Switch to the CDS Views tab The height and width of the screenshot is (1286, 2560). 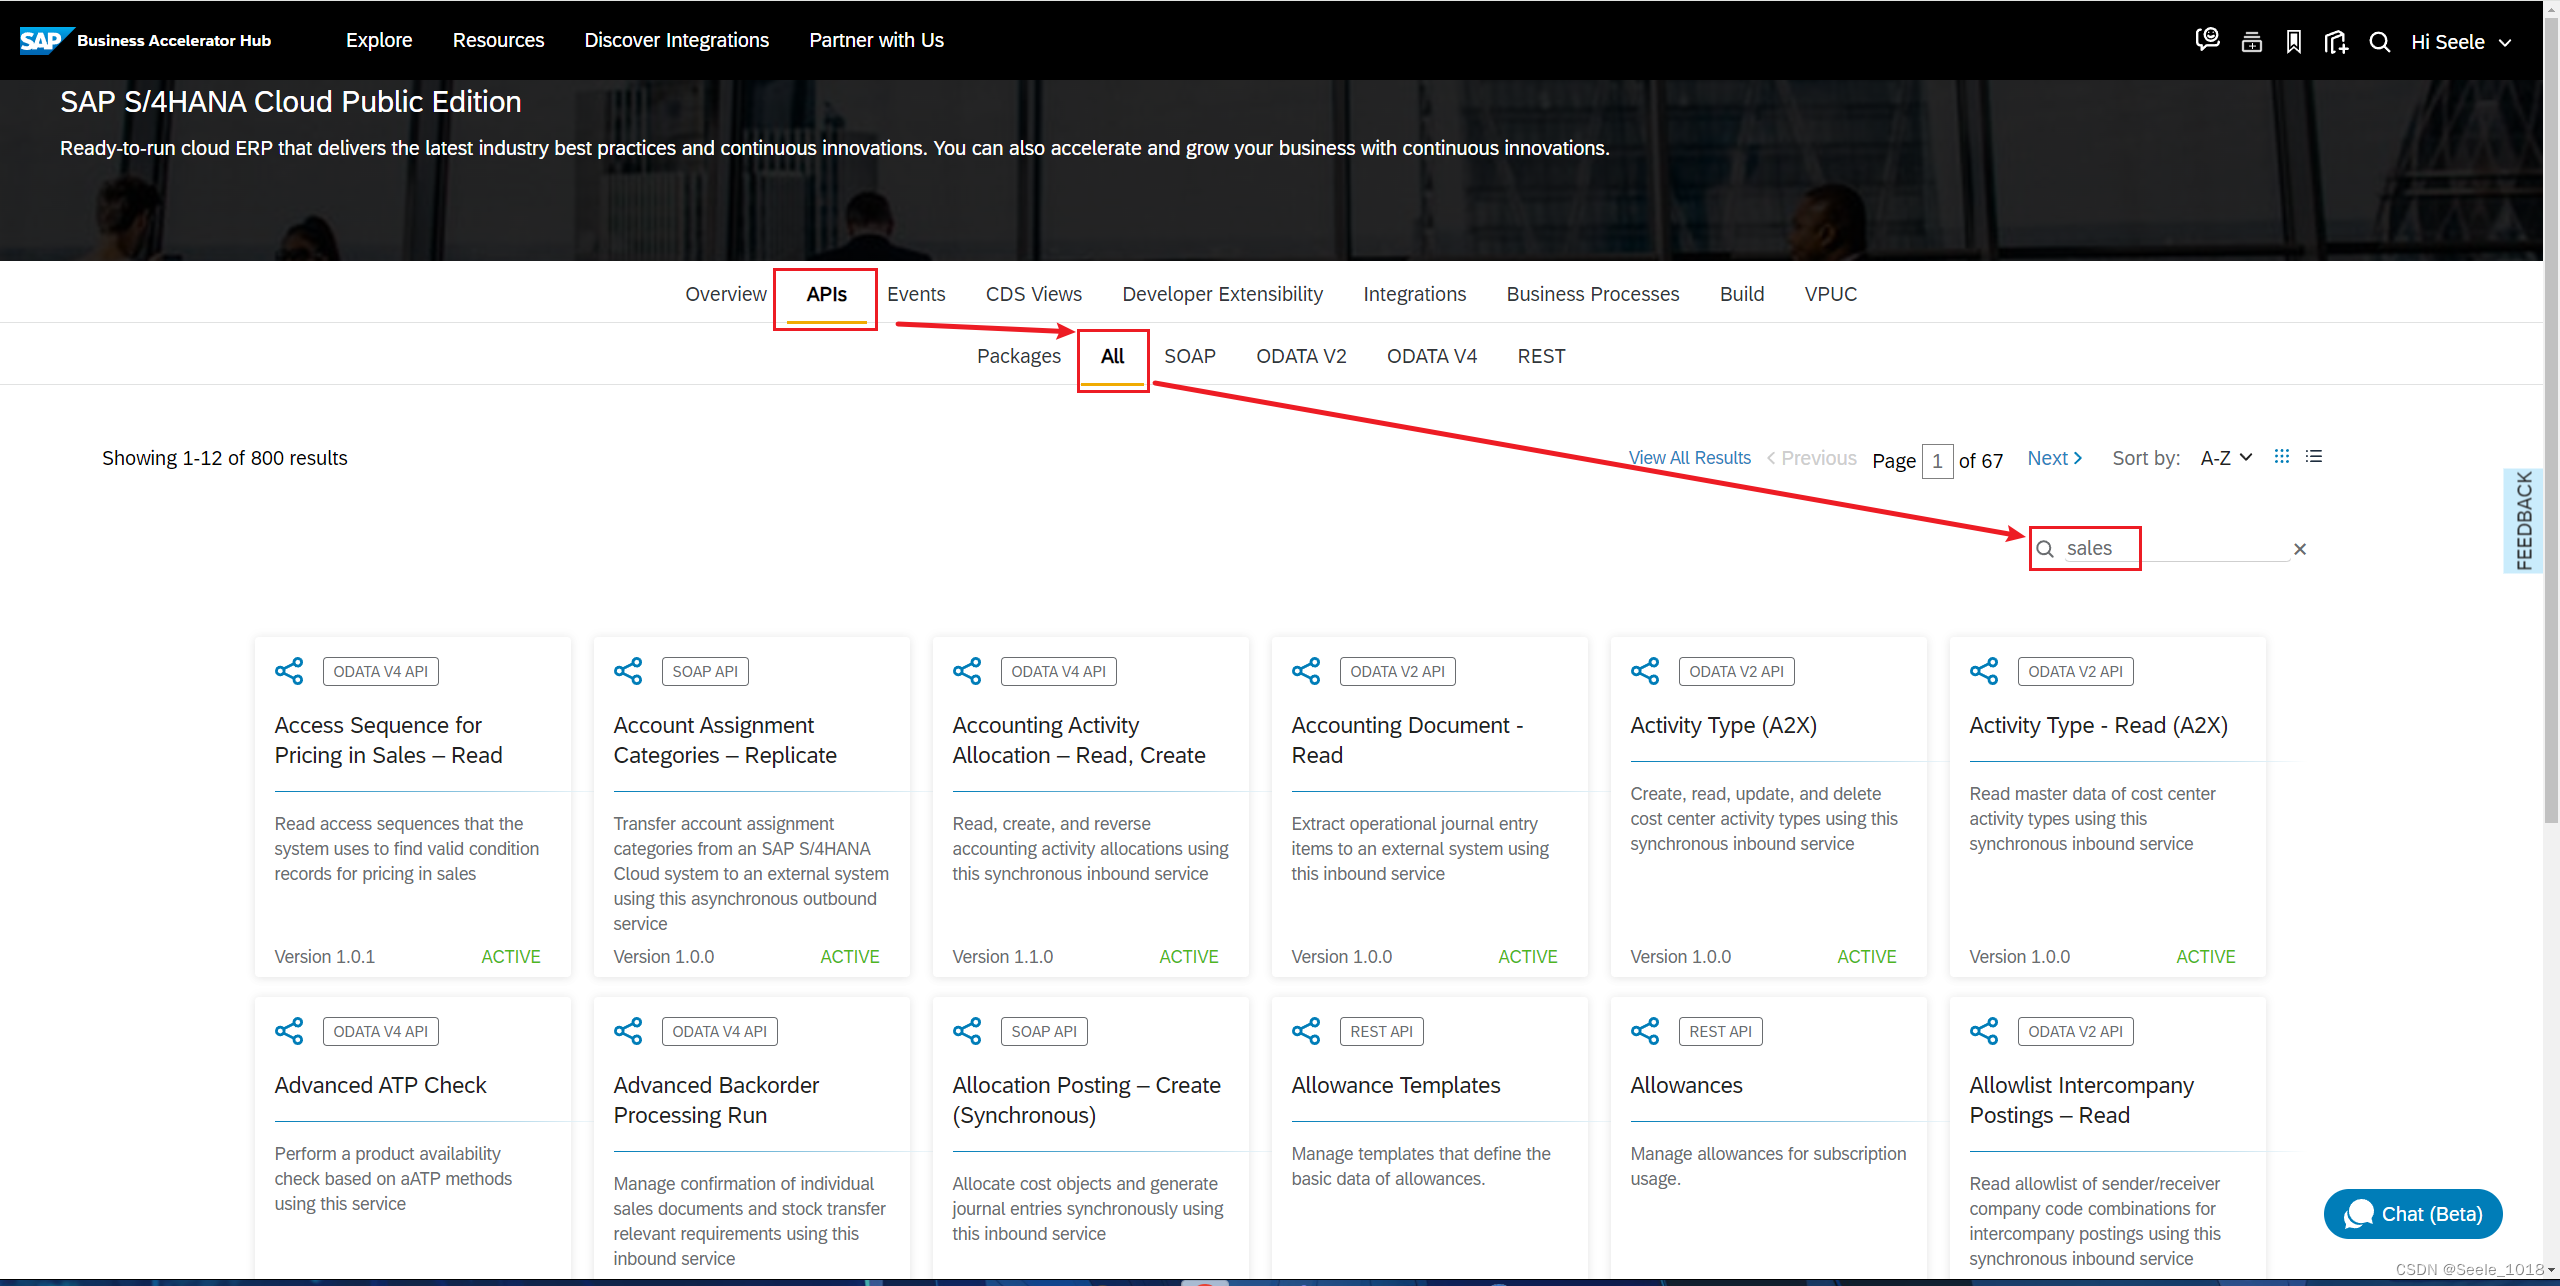[1033, 294]
